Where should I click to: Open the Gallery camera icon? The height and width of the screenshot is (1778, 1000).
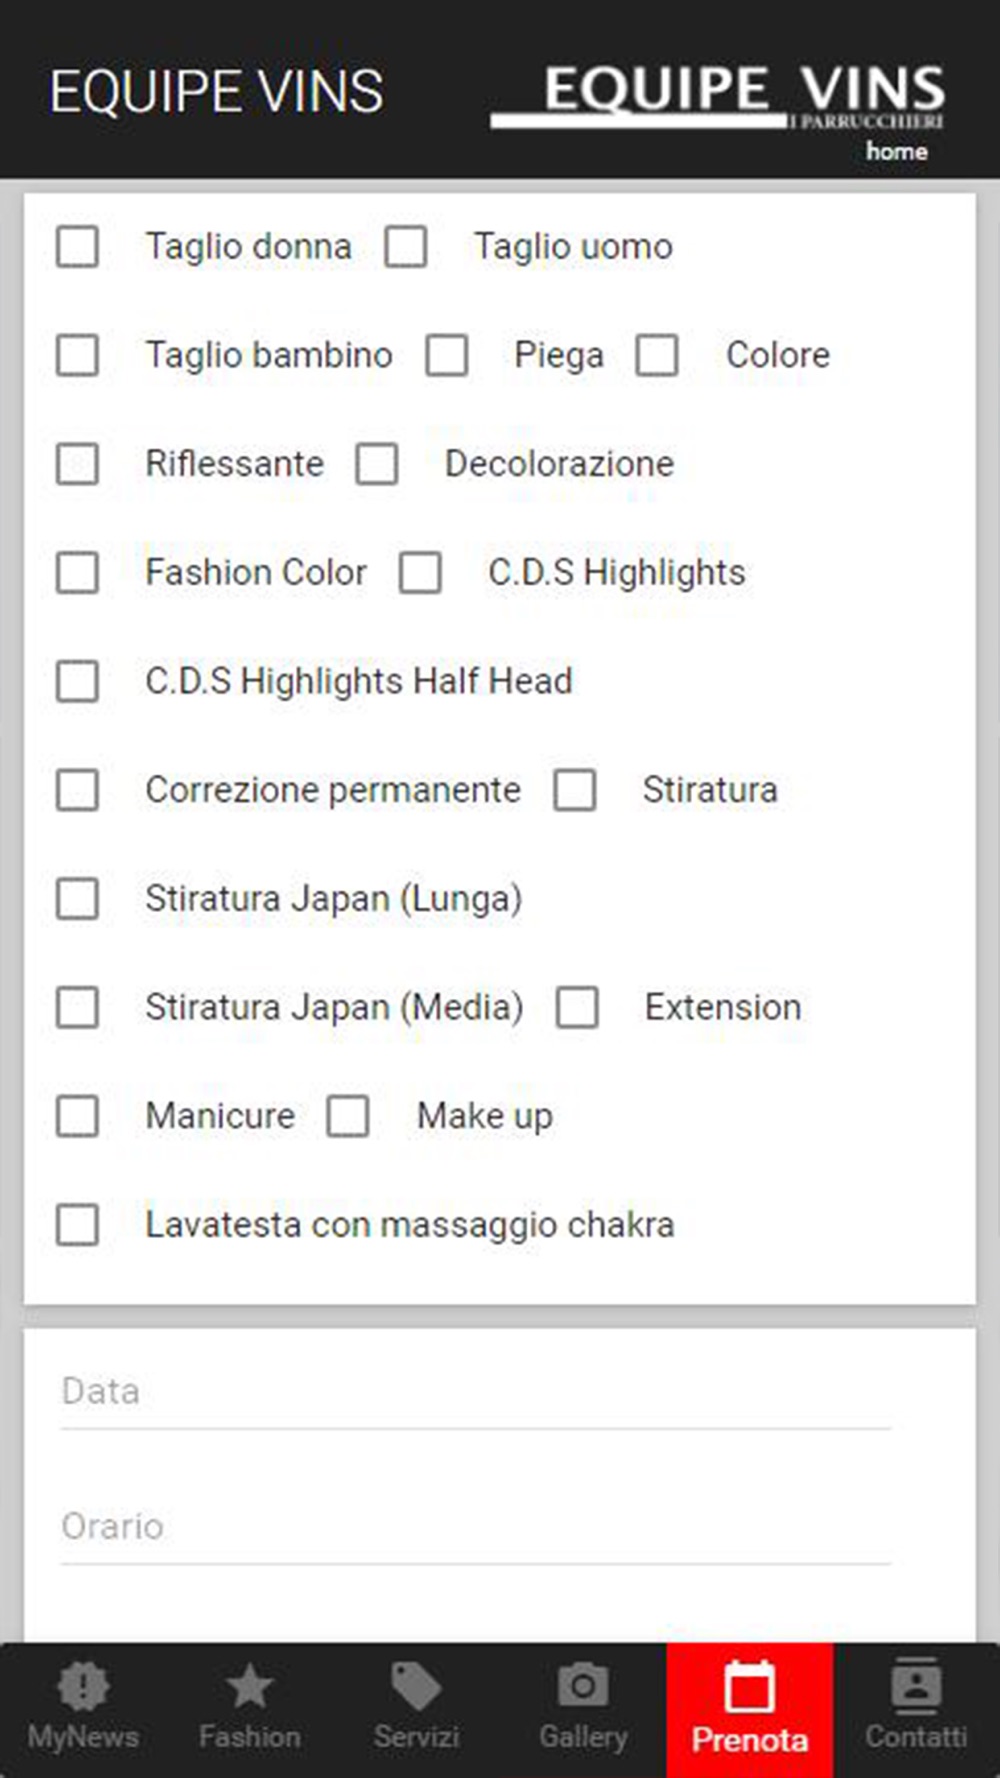point(583,1688)
